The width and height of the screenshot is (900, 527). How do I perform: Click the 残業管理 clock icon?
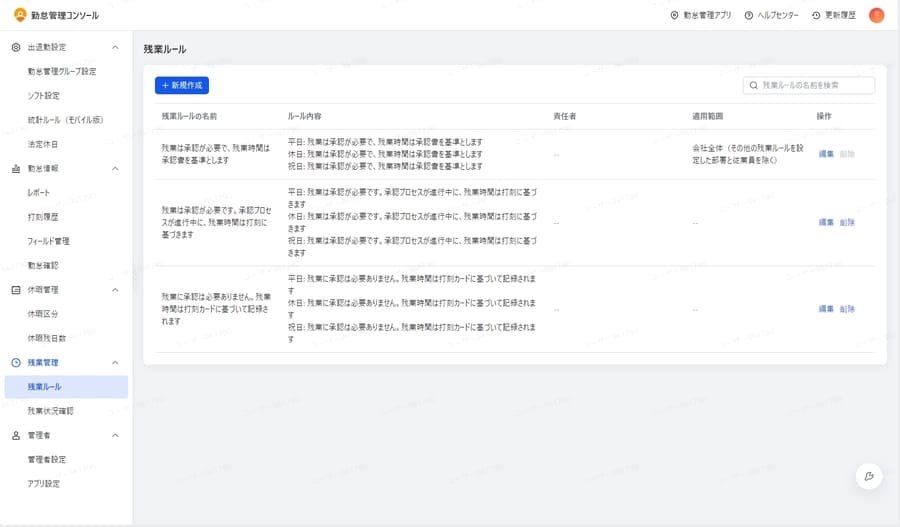tap(16, 362)
